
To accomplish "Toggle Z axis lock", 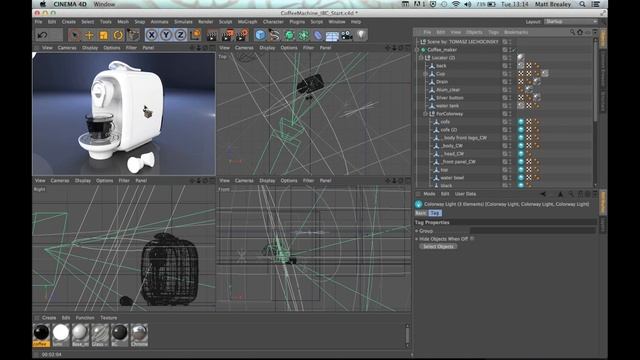I will 181,35.
